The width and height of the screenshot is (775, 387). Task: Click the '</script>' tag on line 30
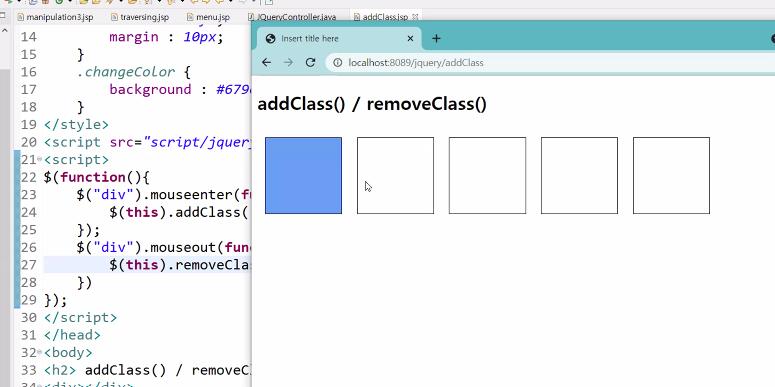80,317
